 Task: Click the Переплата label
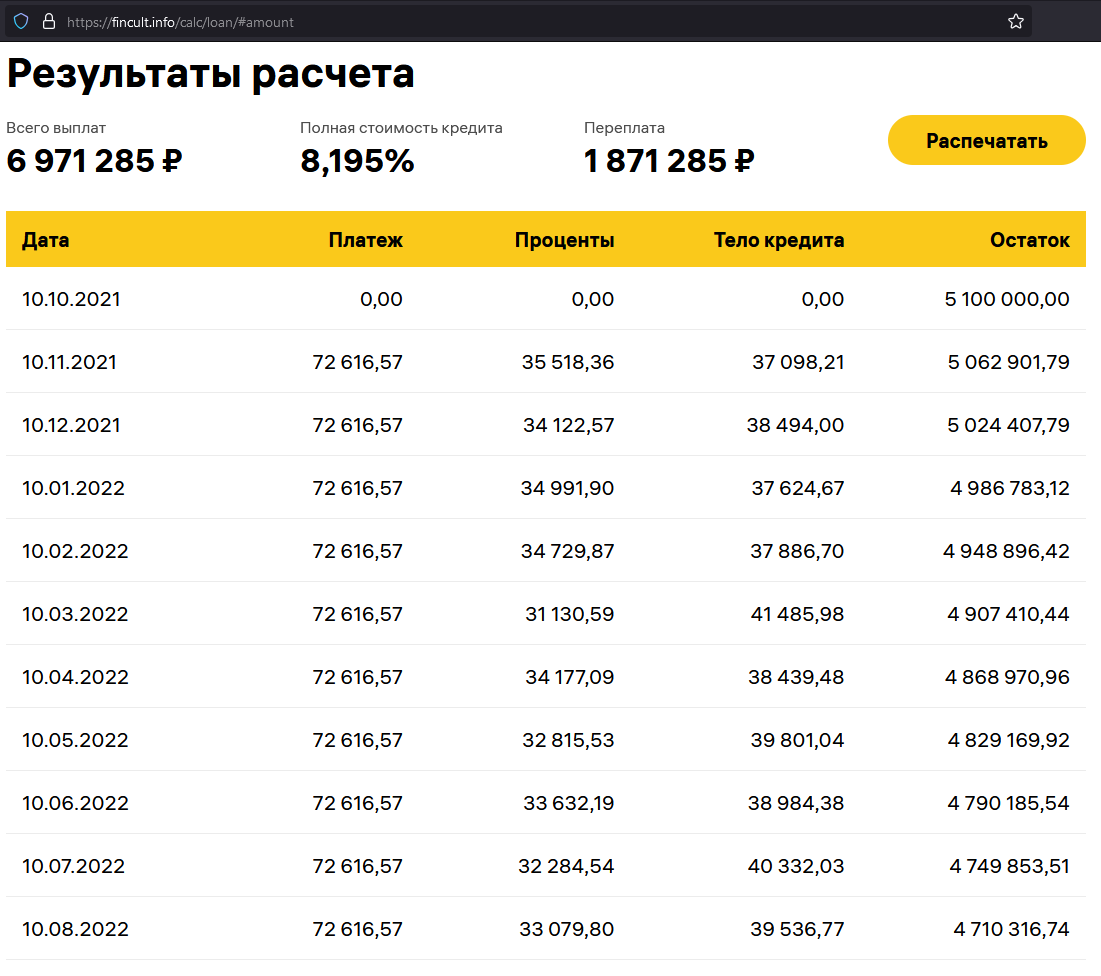(x=624, y=128)
